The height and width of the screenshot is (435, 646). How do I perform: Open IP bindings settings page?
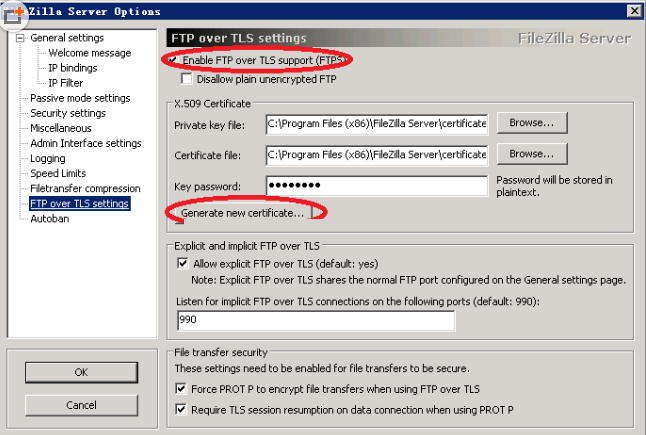tap(73, 68)
